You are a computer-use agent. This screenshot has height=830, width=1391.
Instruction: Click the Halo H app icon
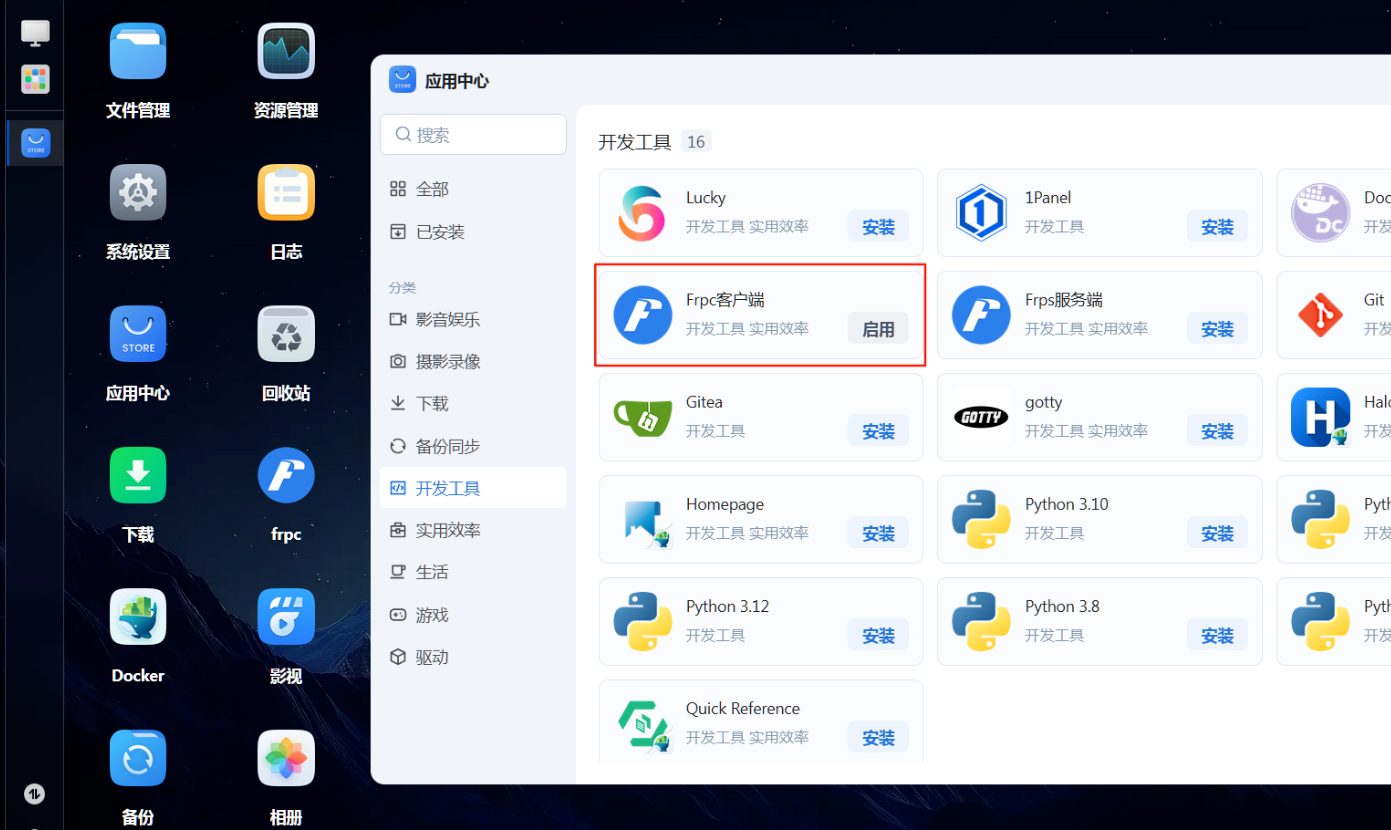[x=1320, y=417]
